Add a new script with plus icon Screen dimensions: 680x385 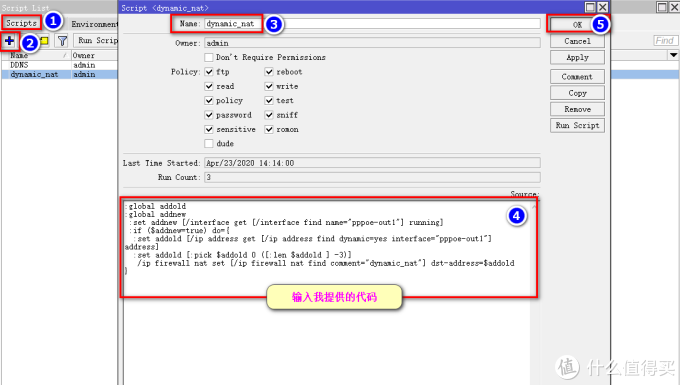[x=9, y=41]
